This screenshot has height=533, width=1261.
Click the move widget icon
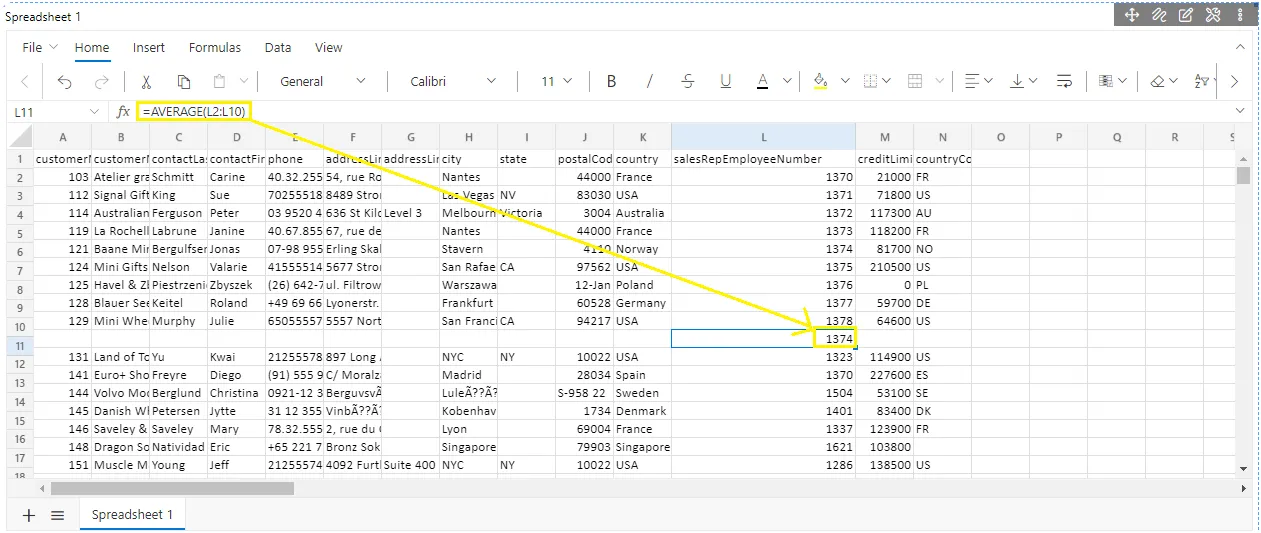click(1132, 15)
